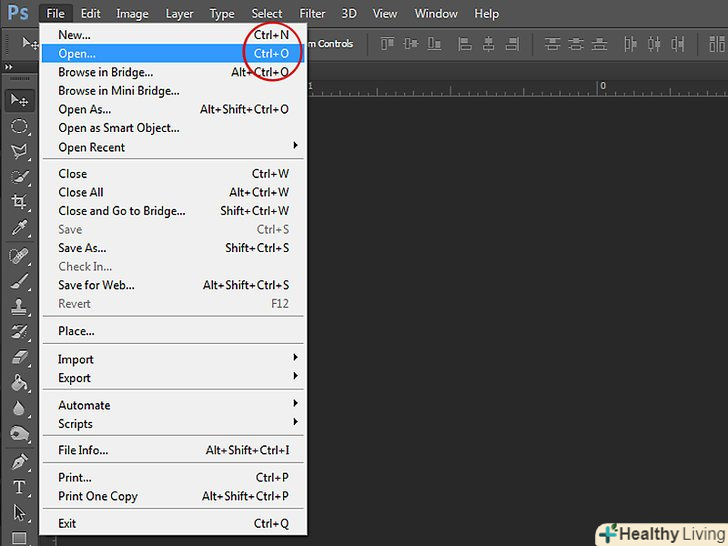Image resolution: width=728 pixels, height=546 pixels.
Task: Select the Eraser tool
Action: click(19, 357)
